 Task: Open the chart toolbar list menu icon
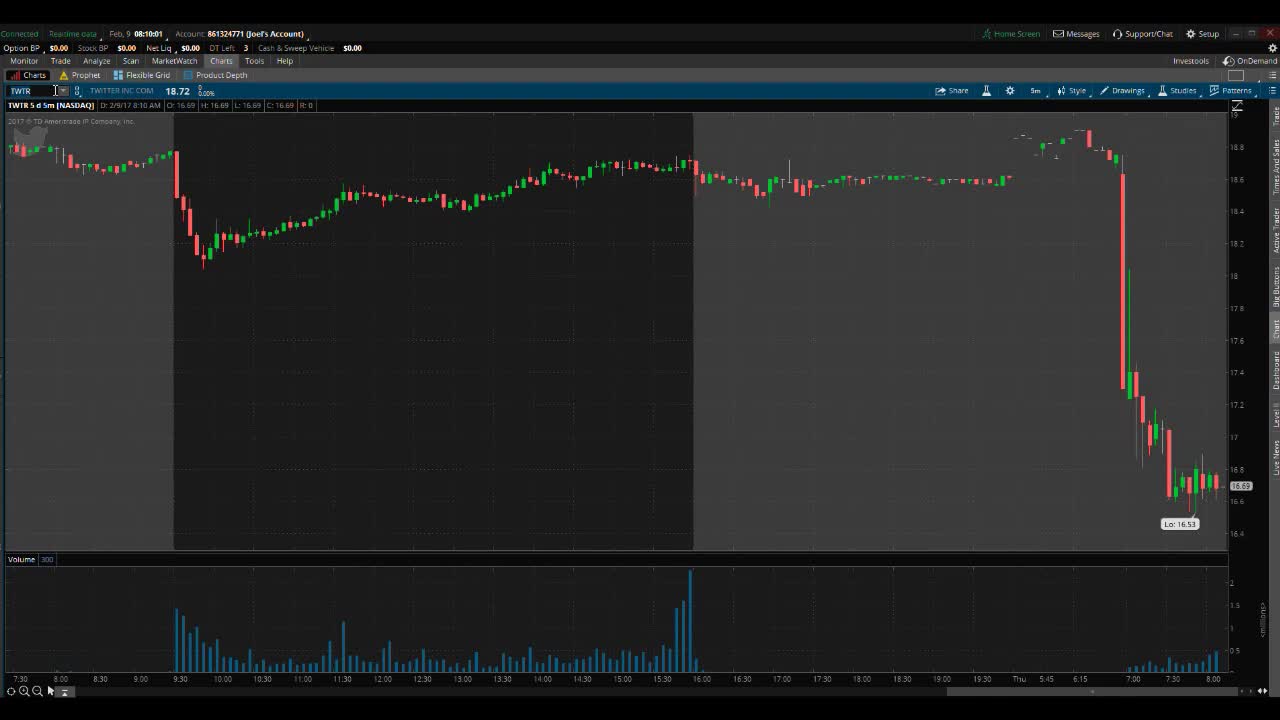pos(1272,91)
